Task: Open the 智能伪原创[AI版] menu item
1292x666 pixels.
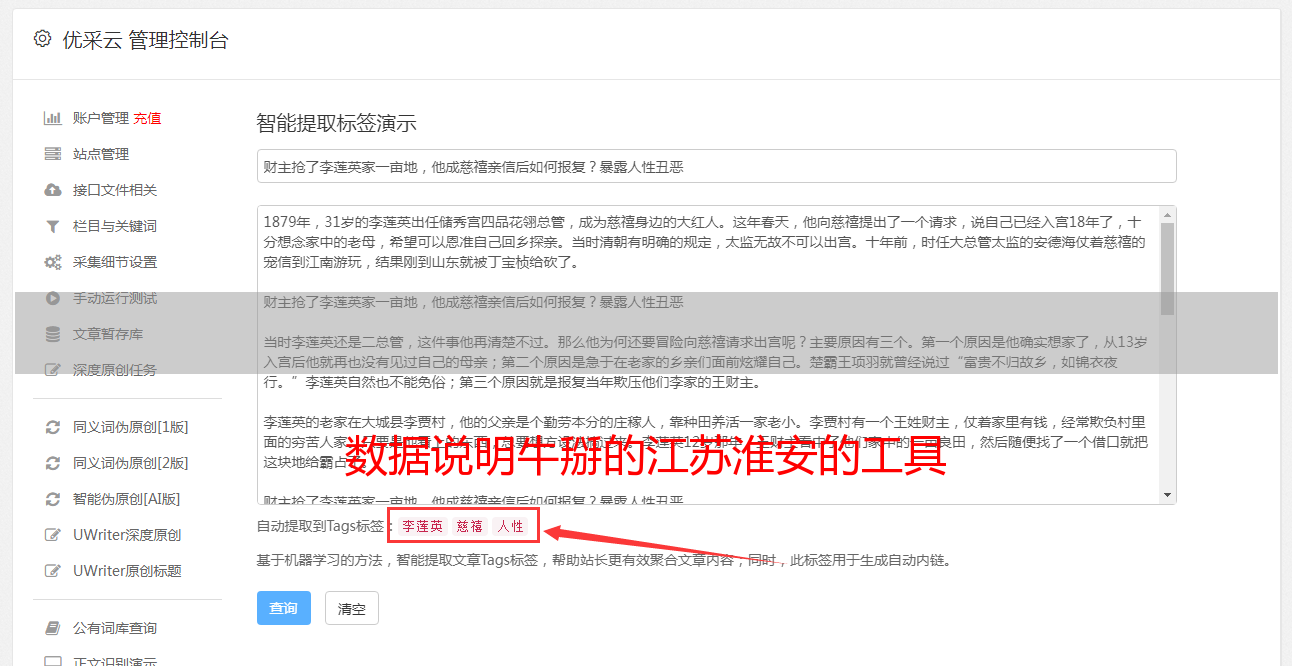Action: click(x=127, y=499)
